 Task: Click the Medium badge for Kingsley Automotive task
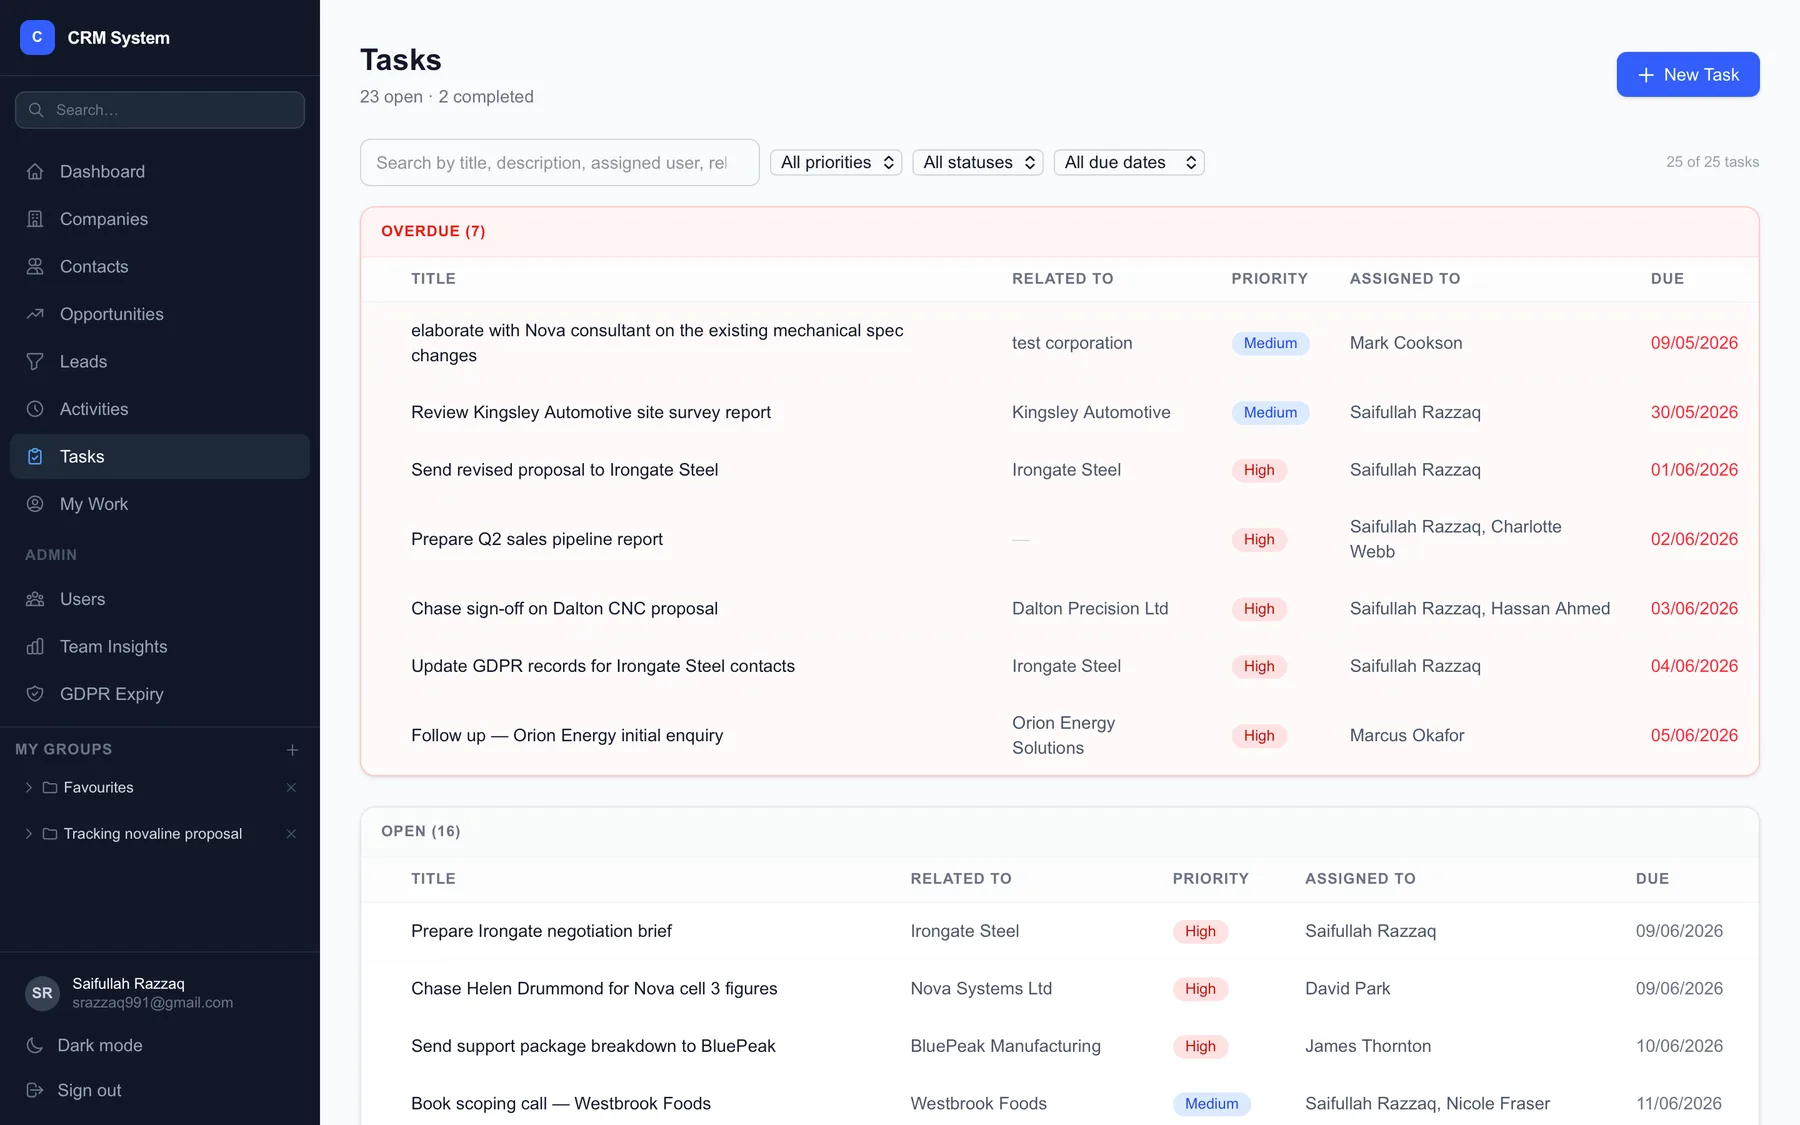(x=1270, y=412)
